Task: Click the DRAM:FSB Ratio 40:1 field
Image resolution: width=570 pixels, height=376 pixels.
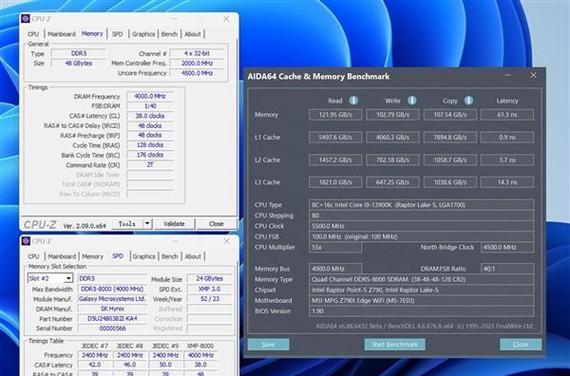Action: [x=507, y=269]
